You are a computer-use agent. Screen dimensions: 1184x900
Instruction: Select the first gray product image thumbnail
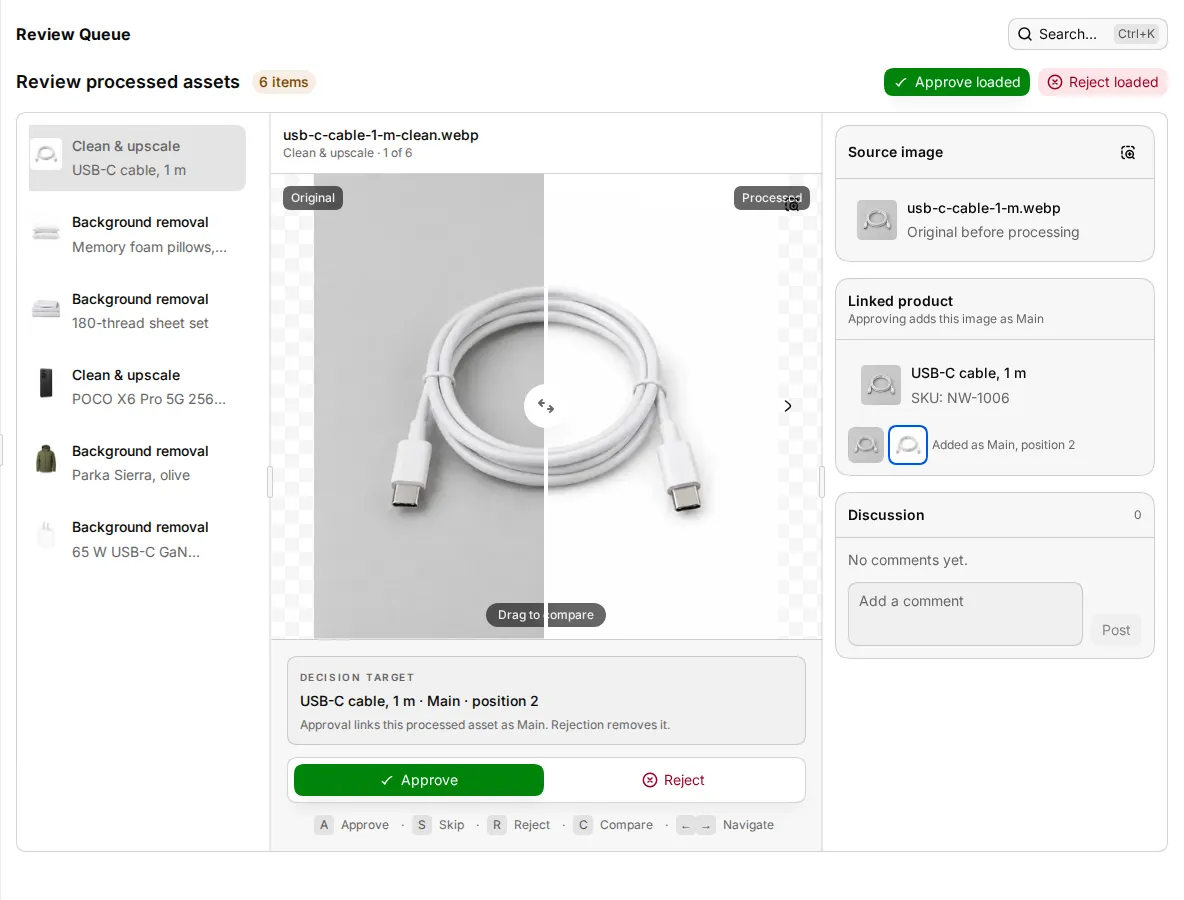click(866, 445)
